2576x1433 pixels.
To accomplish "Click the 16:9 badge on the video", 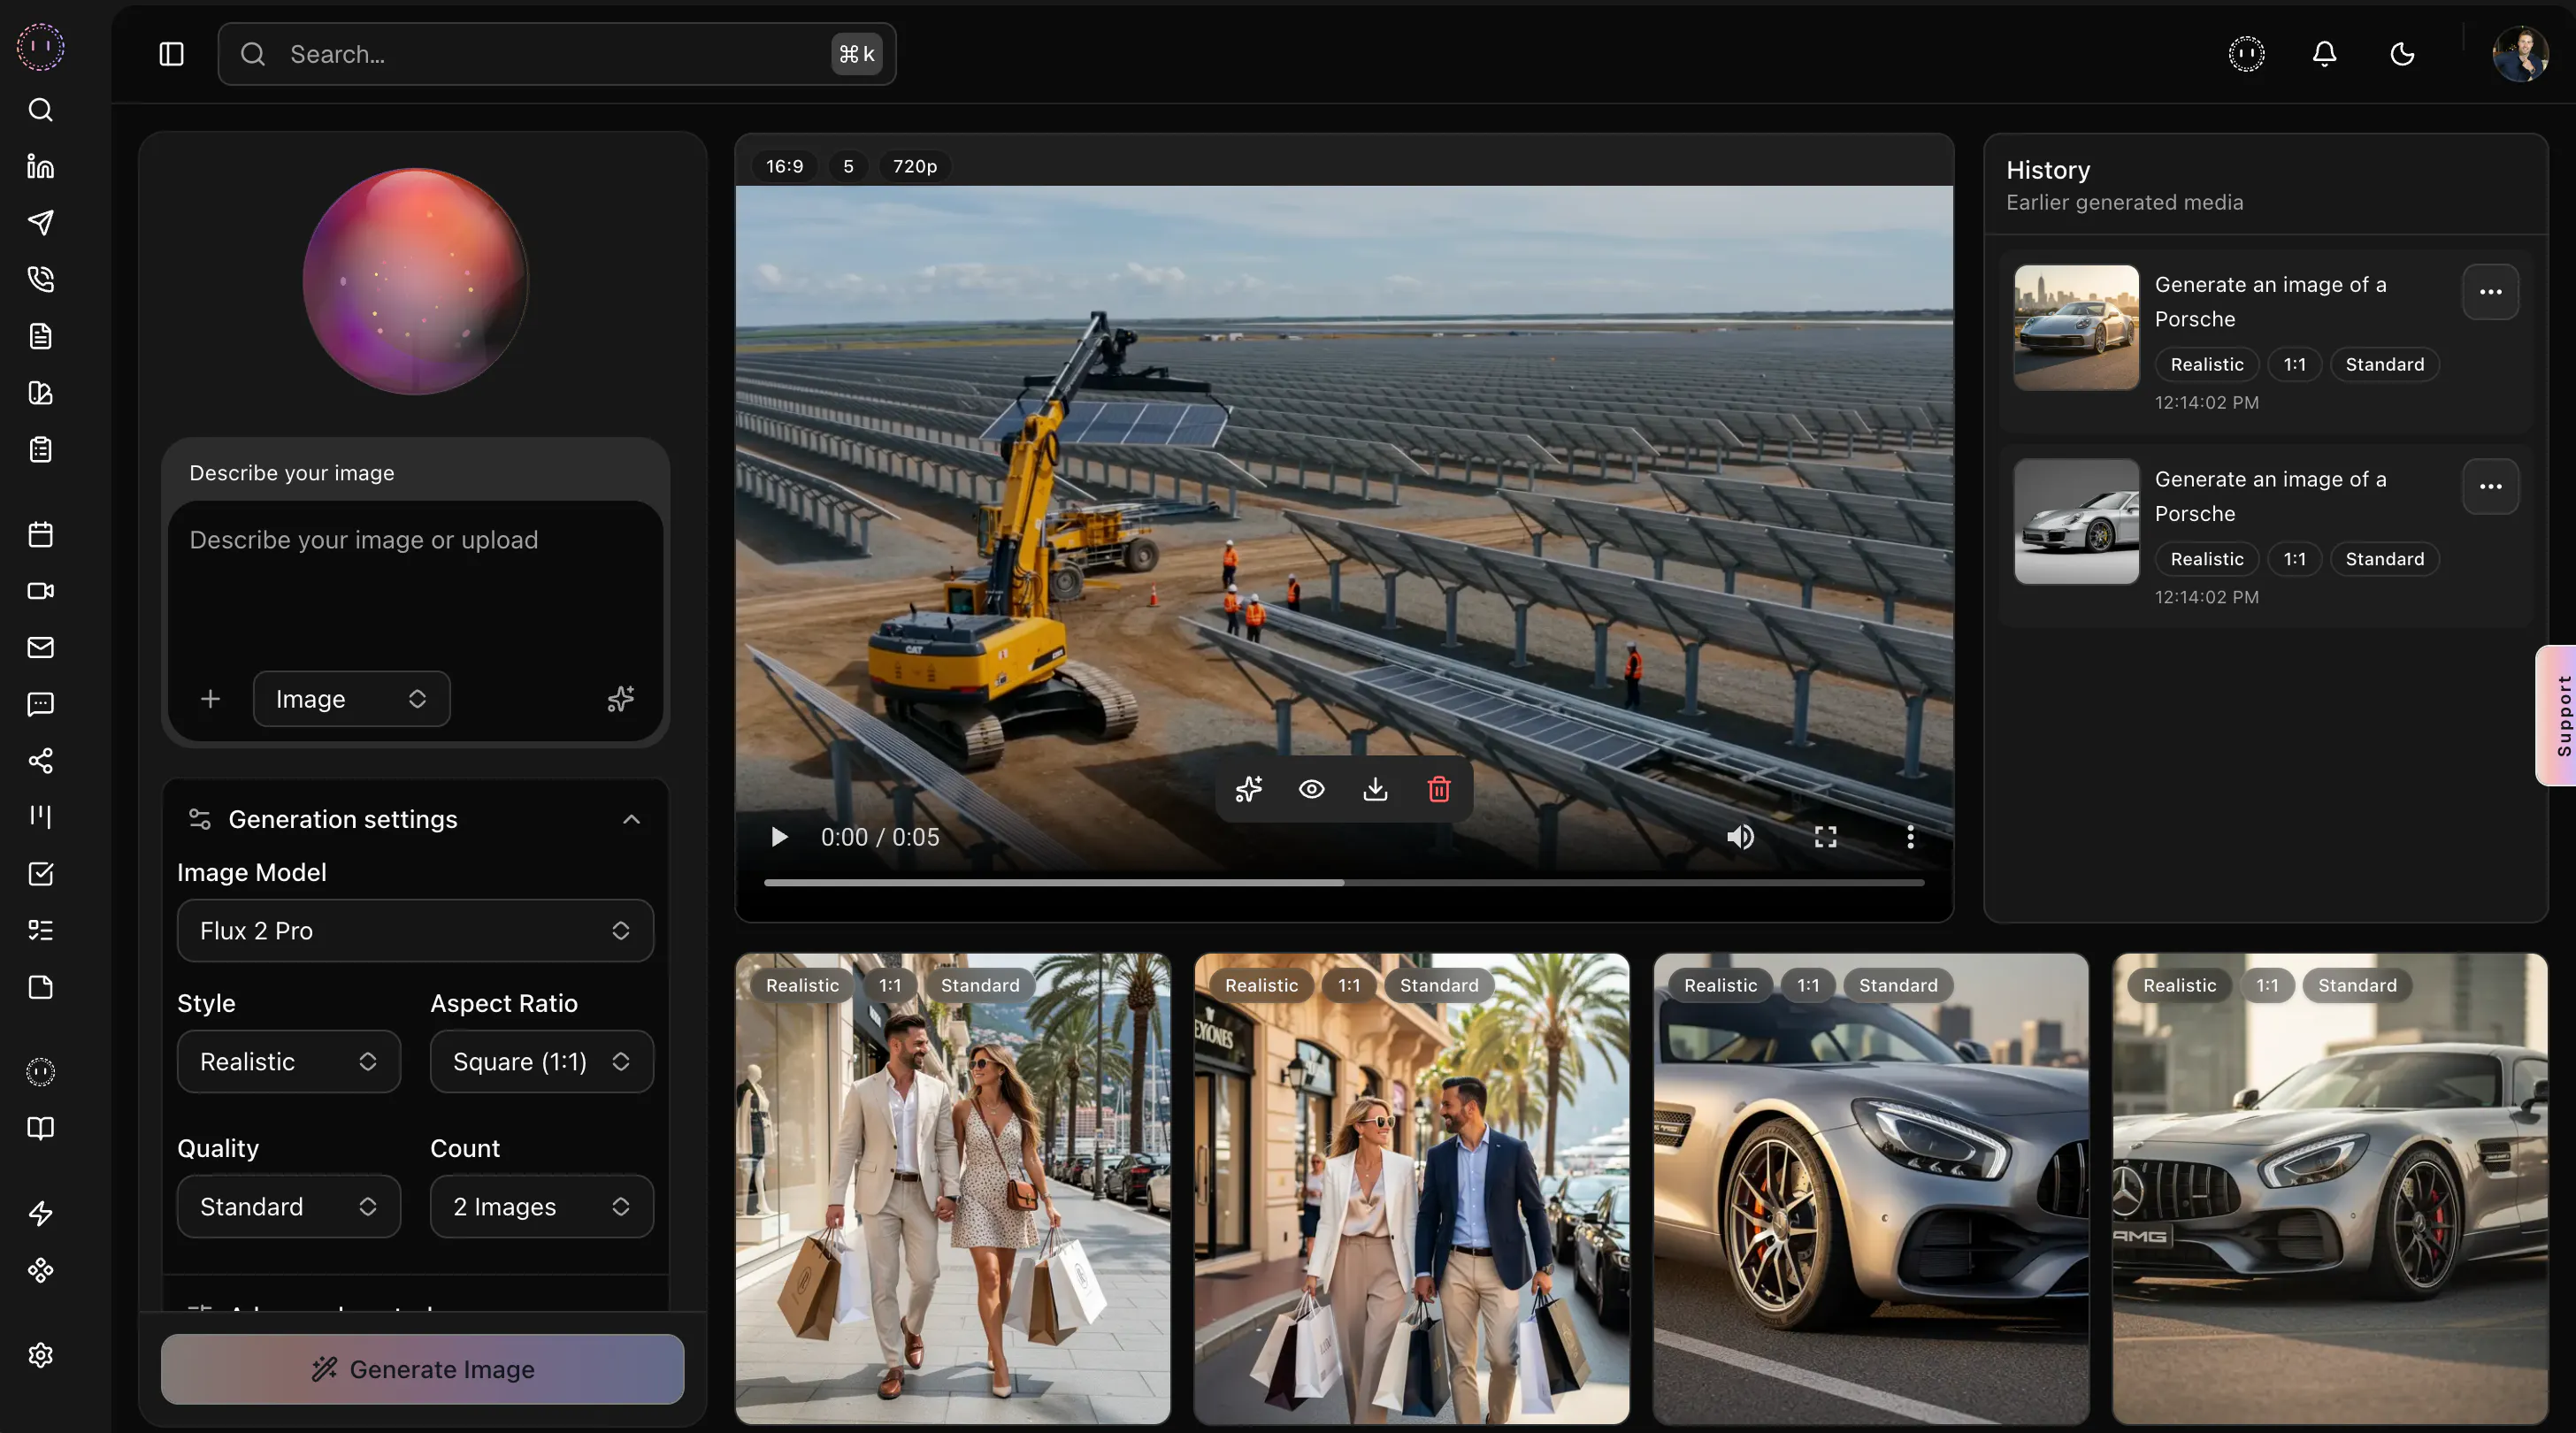I will [x=784, y=166].
